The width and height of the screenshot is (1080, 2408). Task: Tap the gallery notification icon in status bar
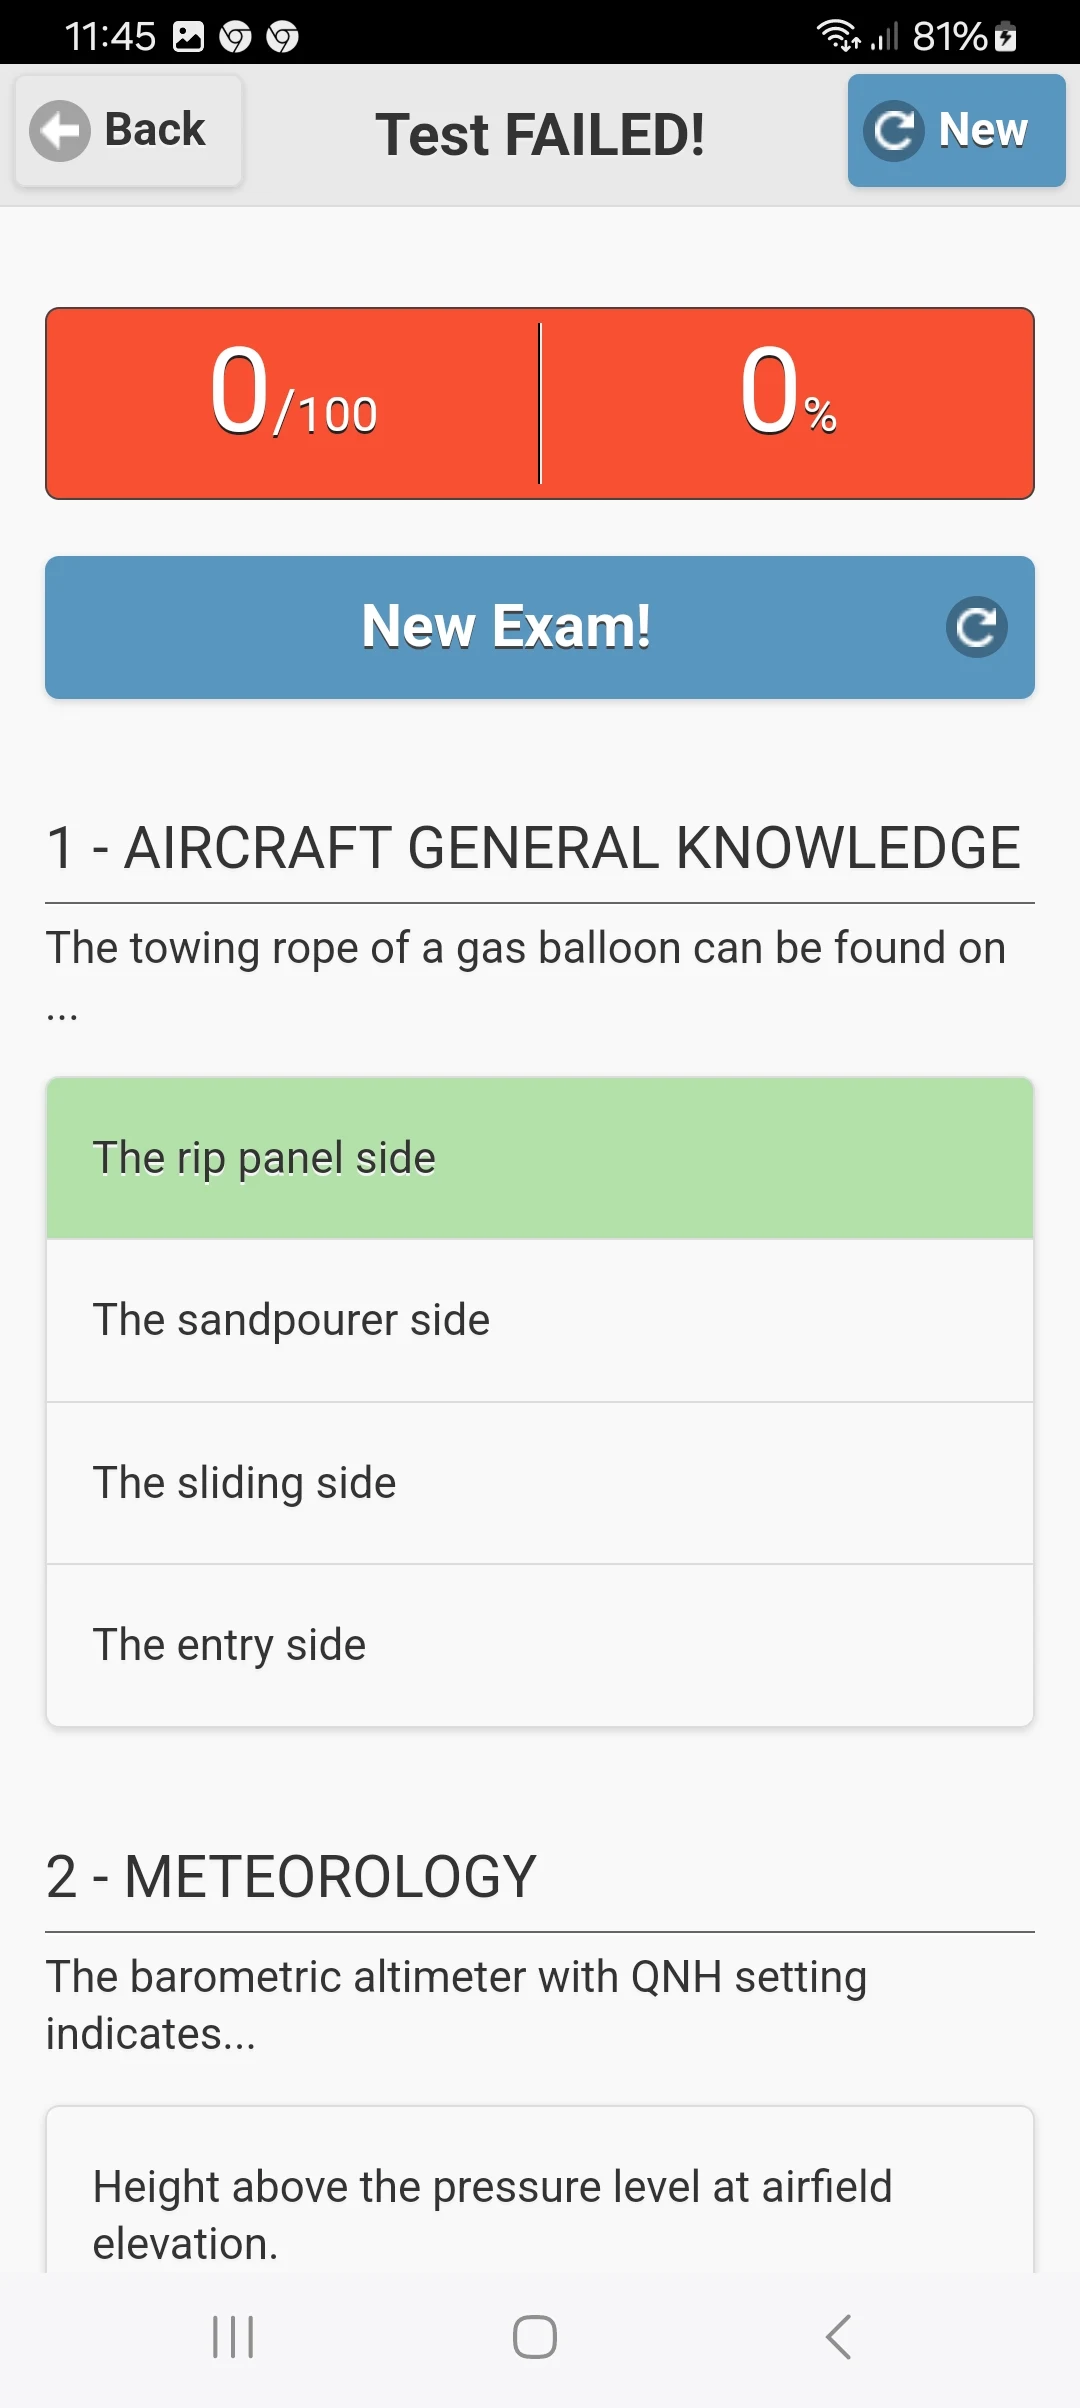[188, 37]
